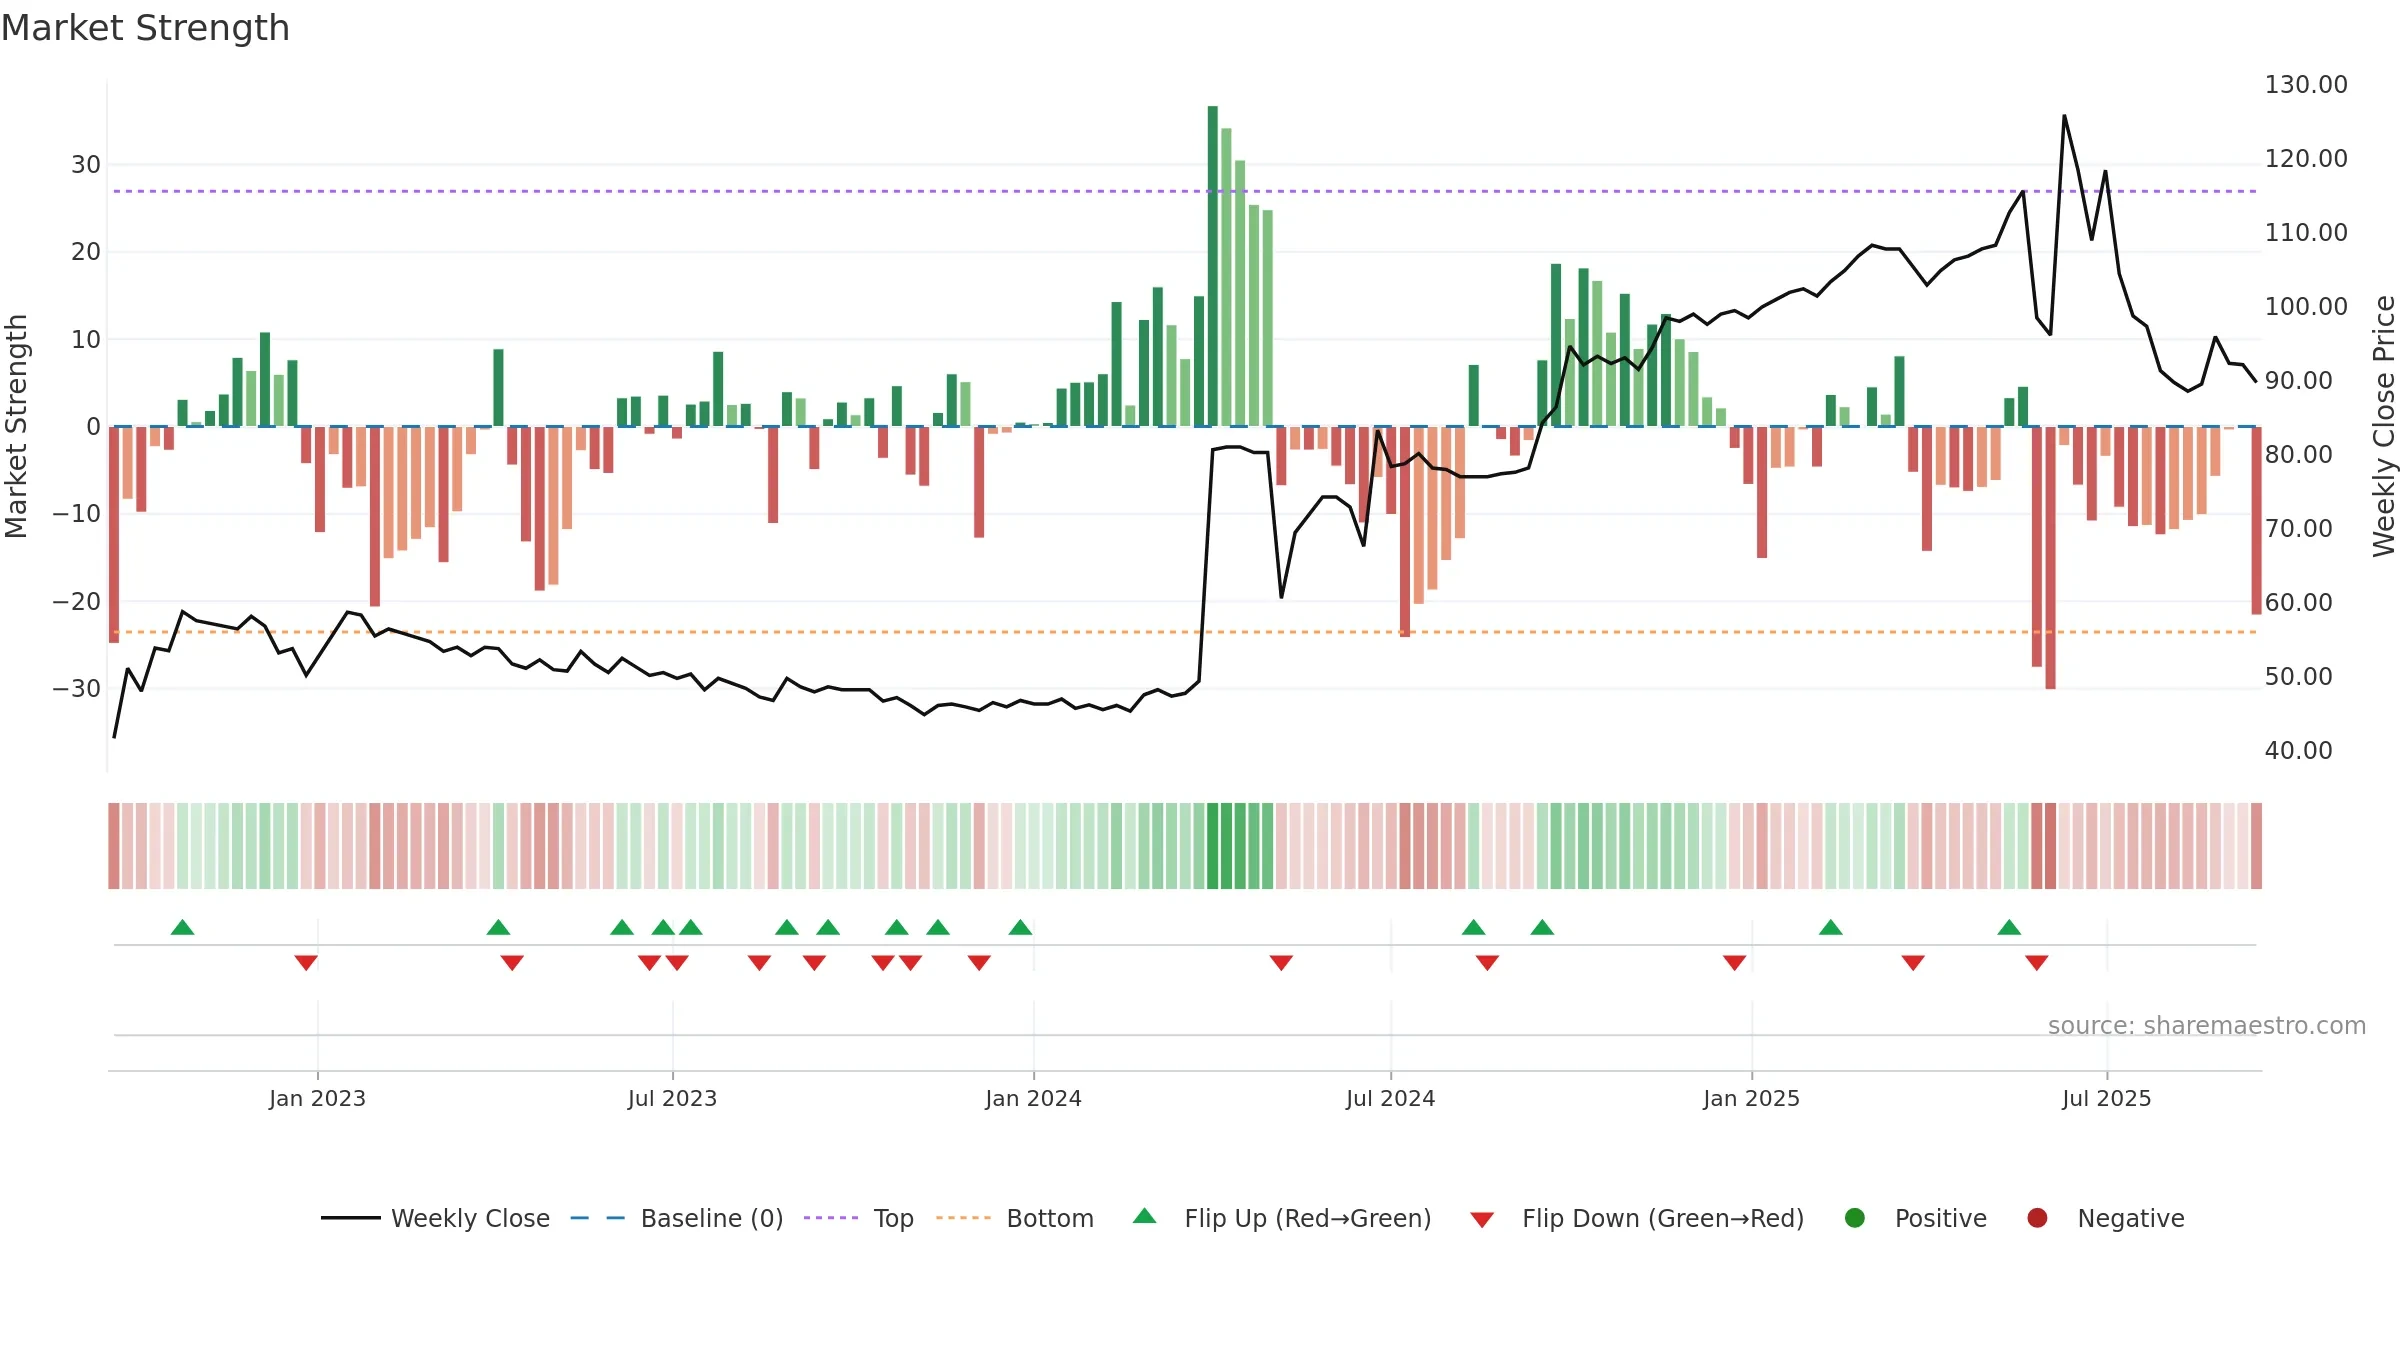Click the red flip-down marker at Jan 2023
Viewport: 2400px width, 1350px height.
tap(306, 963)
